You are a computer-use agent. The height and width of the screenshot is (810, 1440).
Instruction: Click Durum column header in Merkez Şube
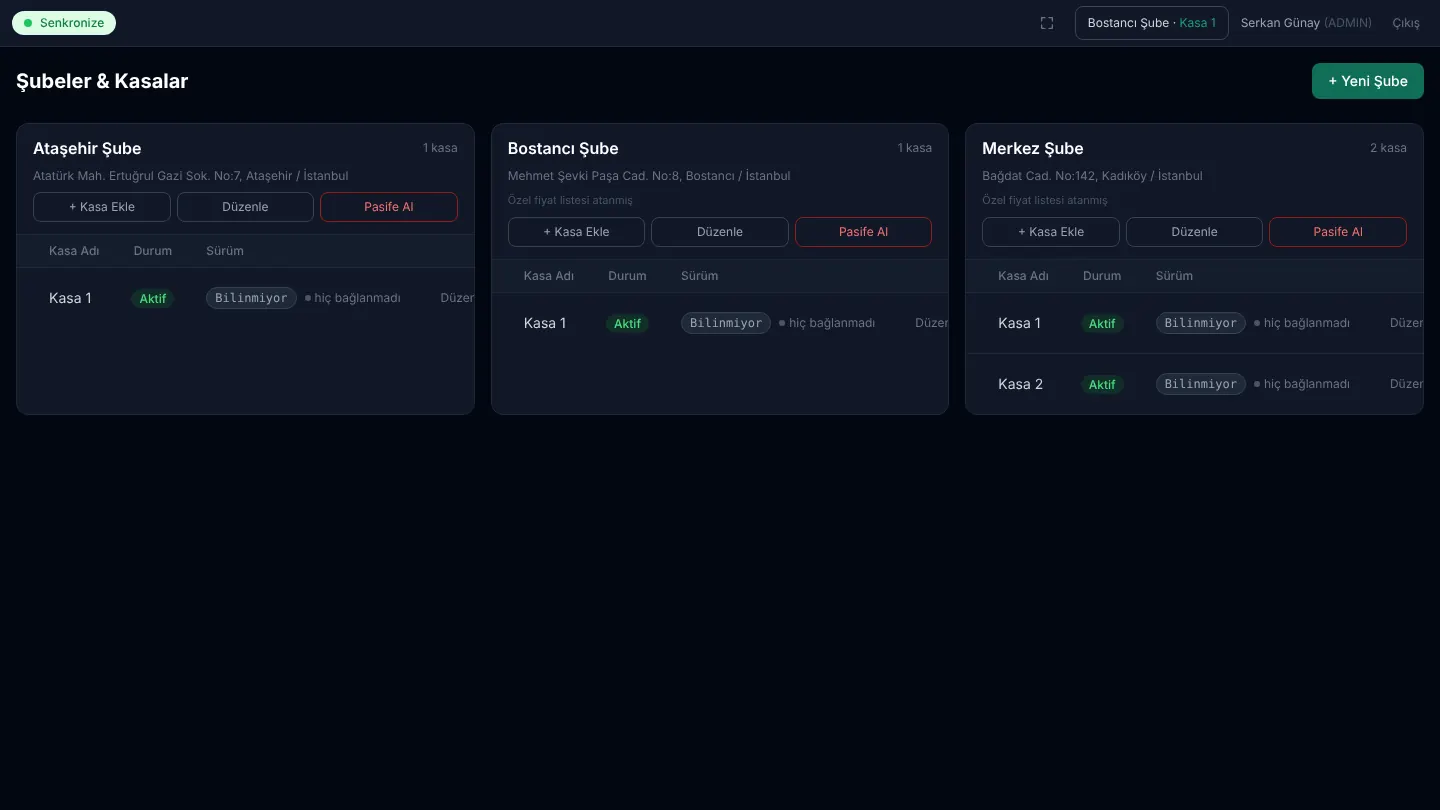(x=1102, y=276)
